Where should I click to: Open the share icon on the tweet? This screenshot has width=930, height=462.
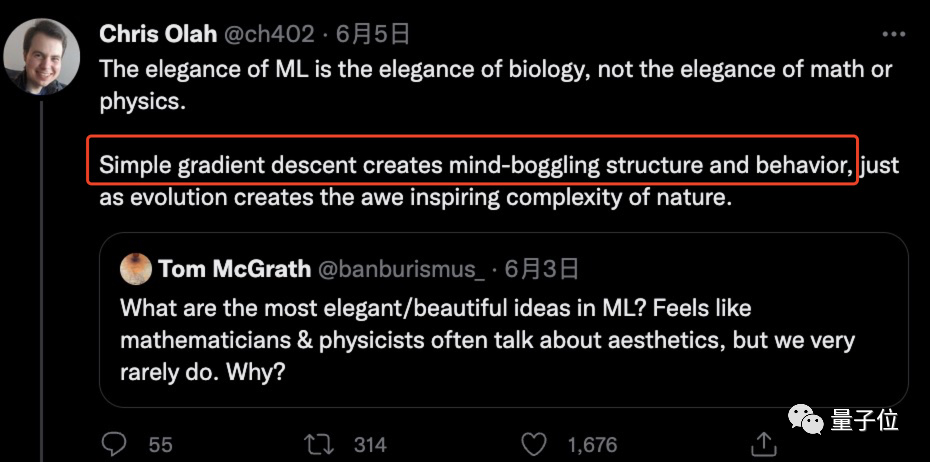763,443
